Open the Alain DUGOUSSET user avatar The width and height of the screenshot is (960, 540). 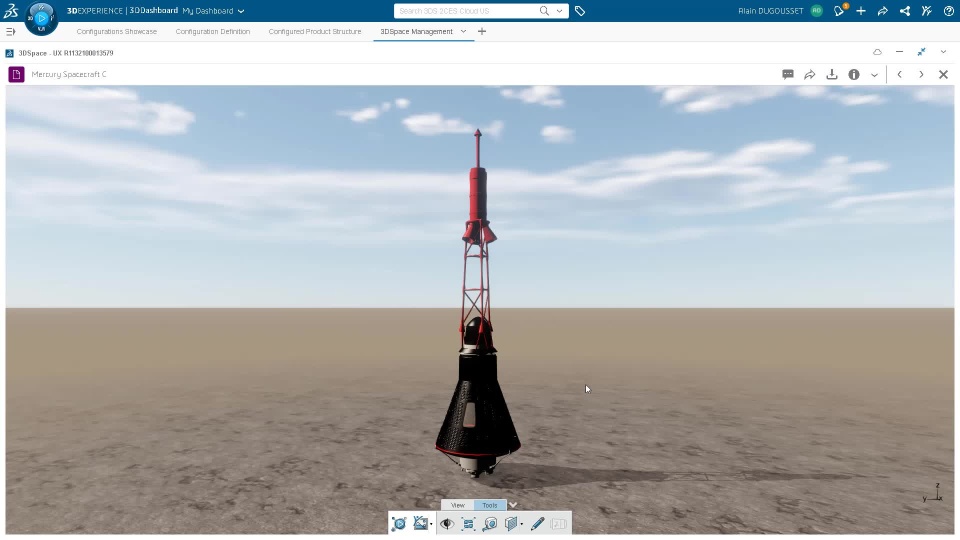817,10
